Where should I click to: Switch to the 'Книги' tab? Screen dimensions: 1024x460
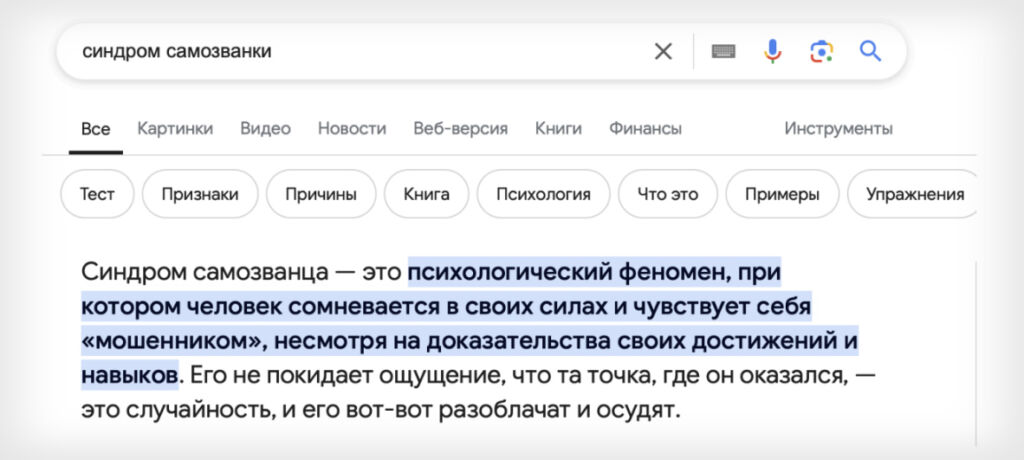click(558, 129)
